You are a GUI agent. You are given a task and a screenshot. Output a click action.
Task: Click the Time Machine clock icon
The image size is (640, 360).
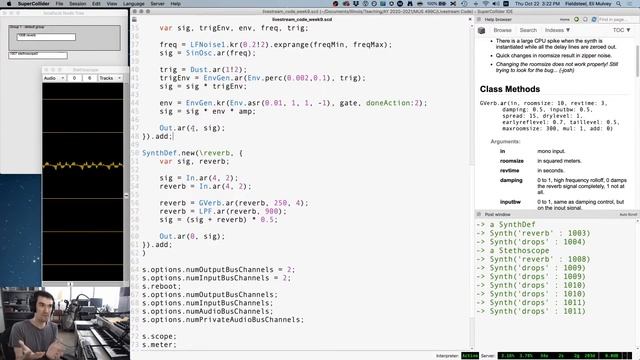tap(464, 4)
